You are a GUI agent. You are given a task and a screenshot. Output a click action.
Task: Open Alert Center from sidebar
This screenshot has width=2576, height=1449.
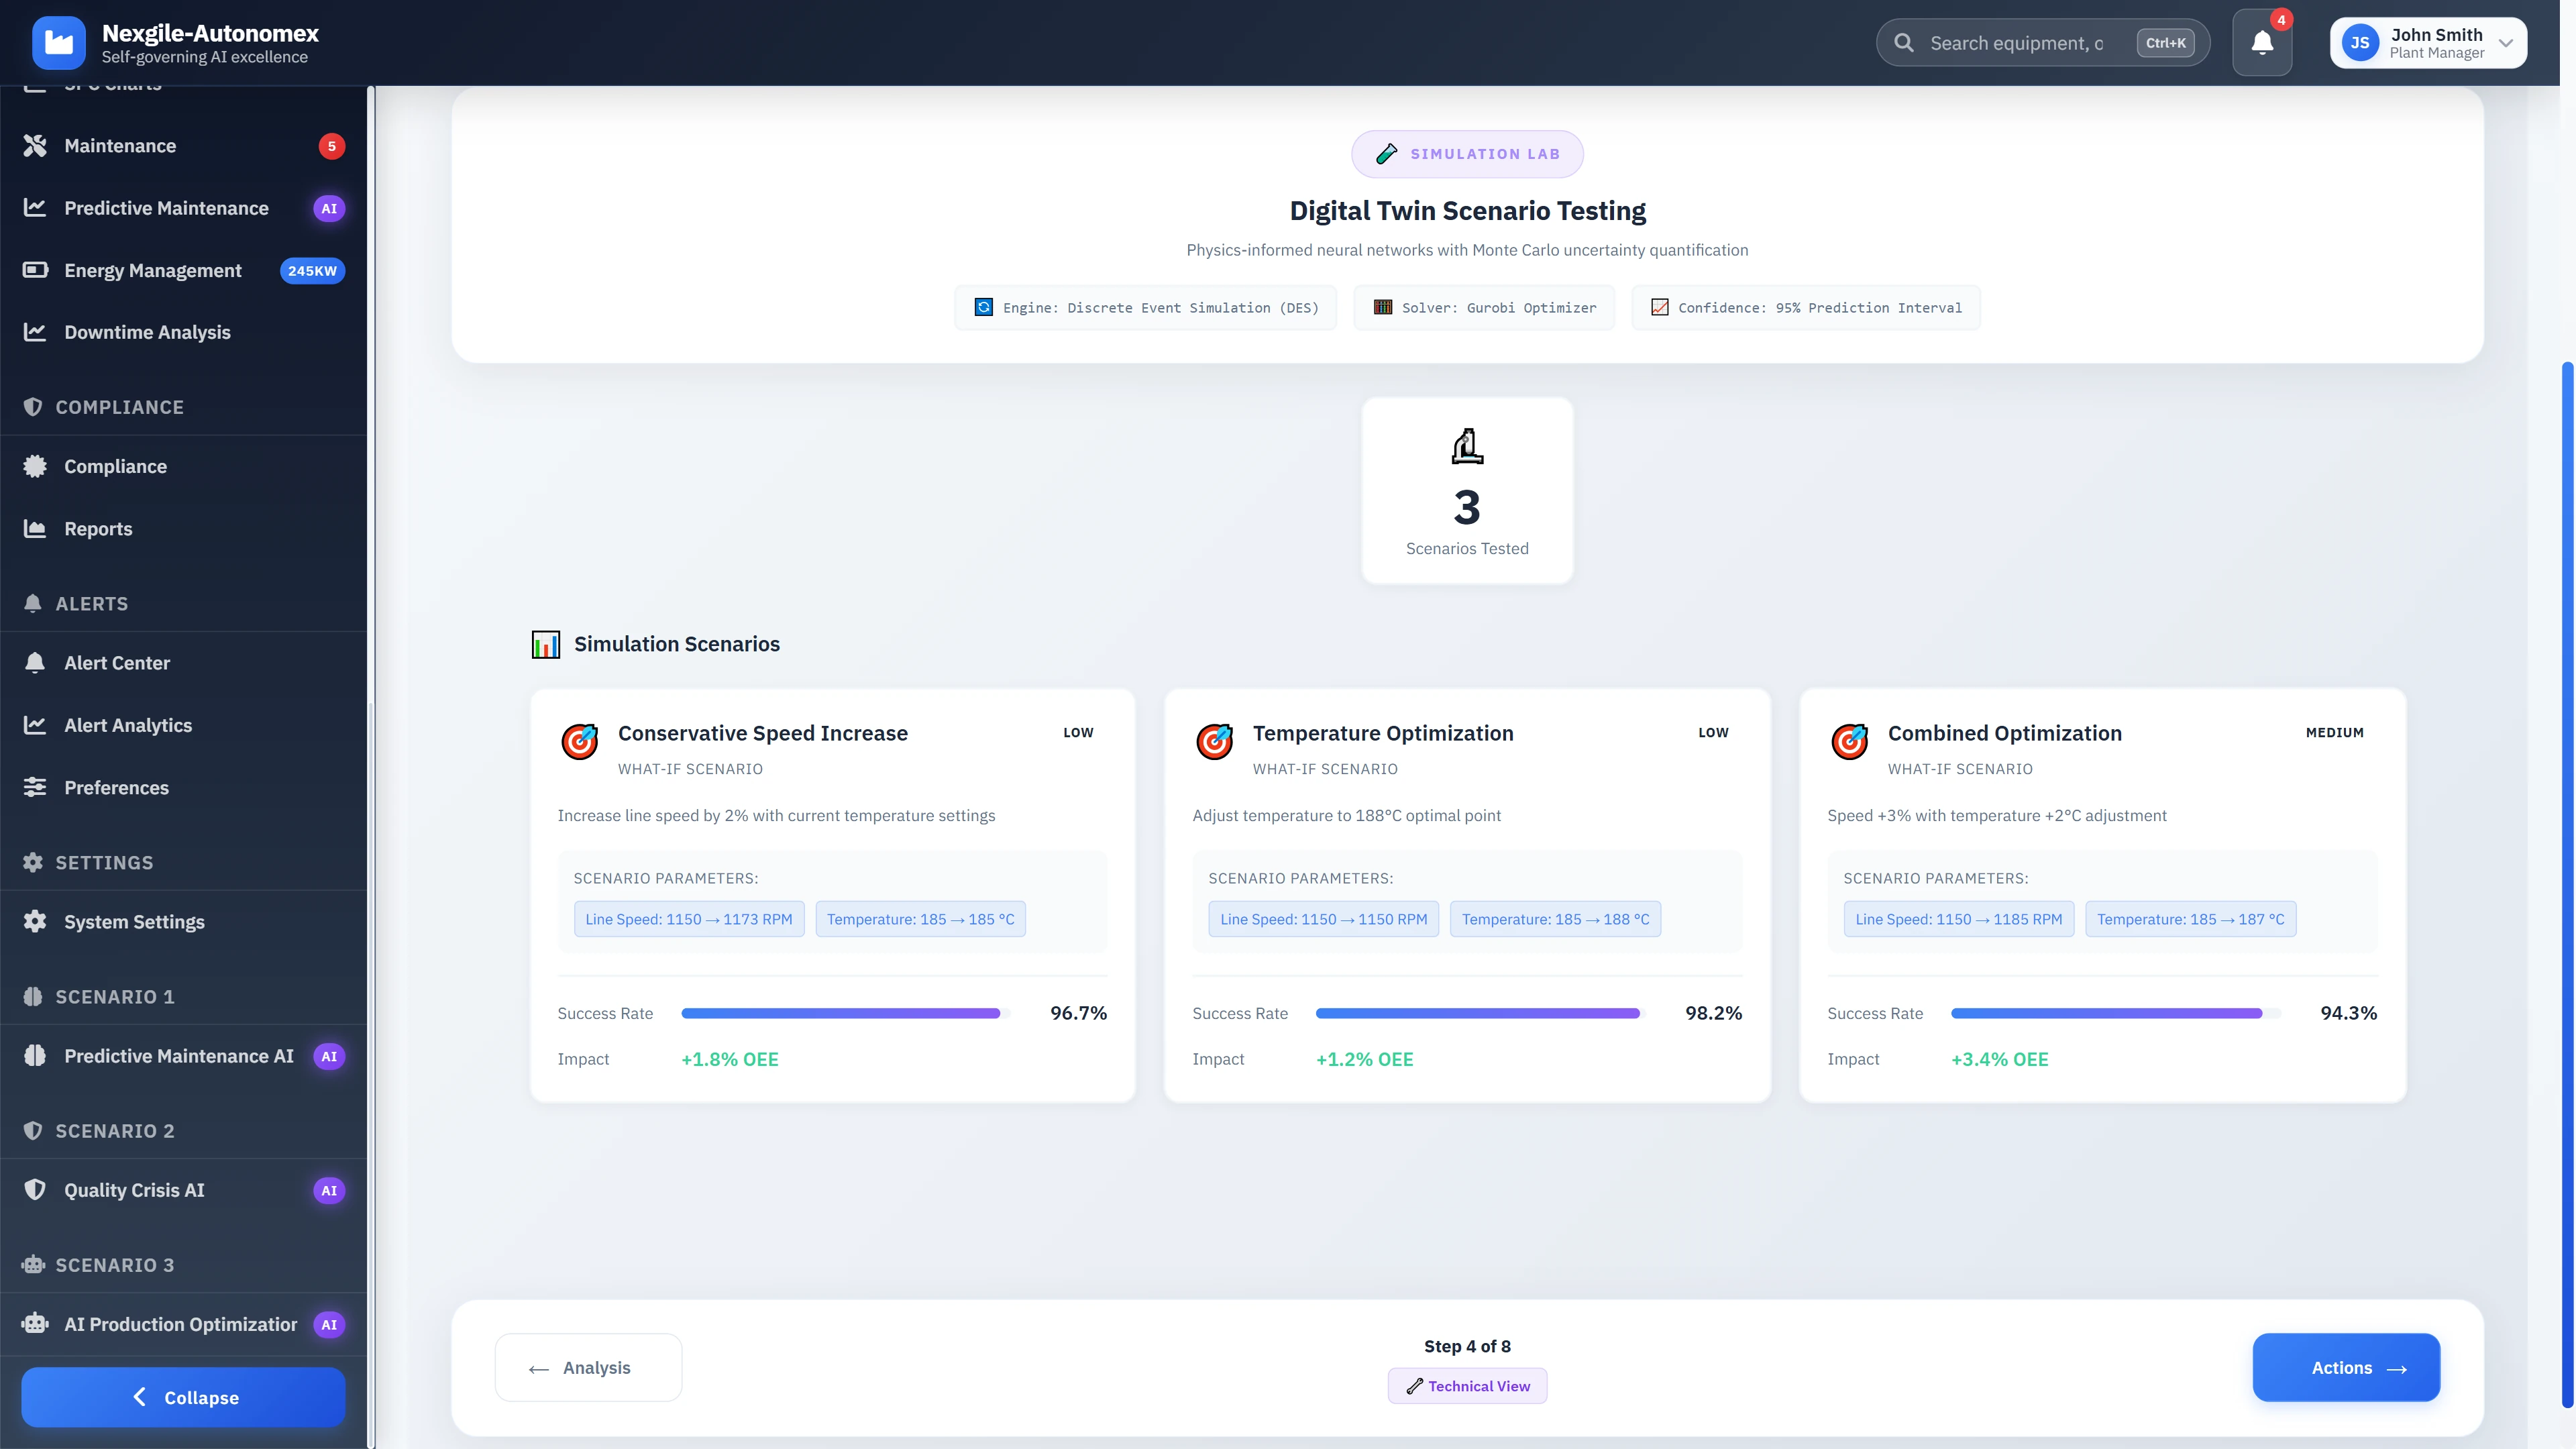click(117, 663)
